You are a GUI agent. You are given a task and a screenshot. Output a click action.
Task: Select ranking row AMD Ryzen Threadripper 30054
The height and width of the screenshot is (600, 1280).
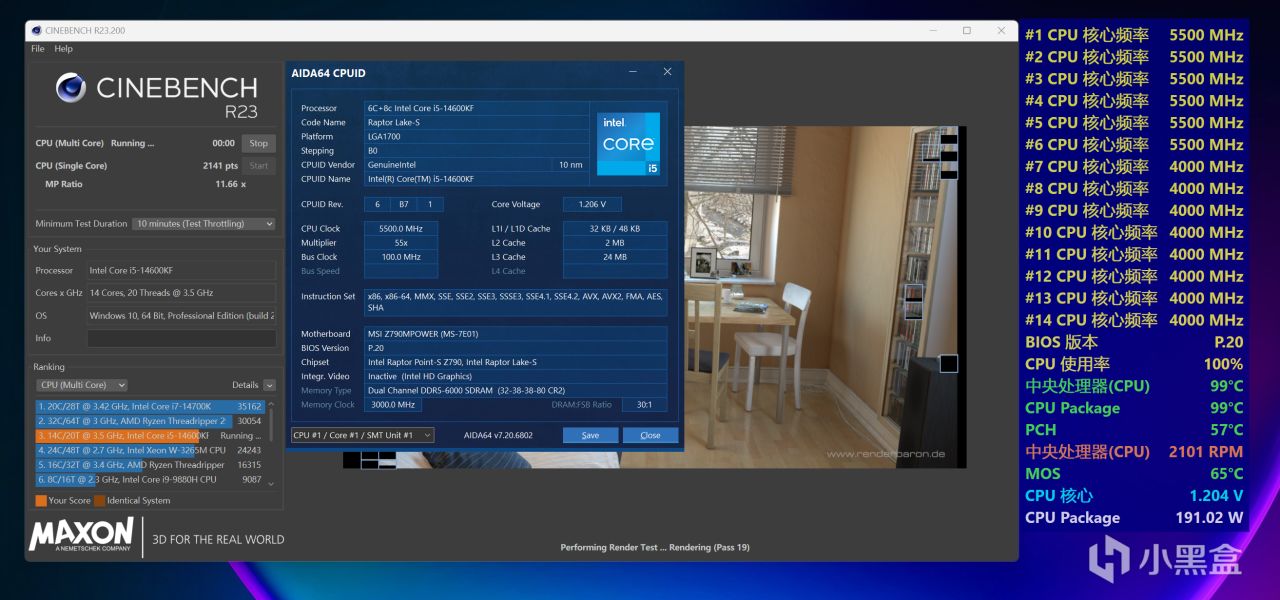(x=149, y=421)
